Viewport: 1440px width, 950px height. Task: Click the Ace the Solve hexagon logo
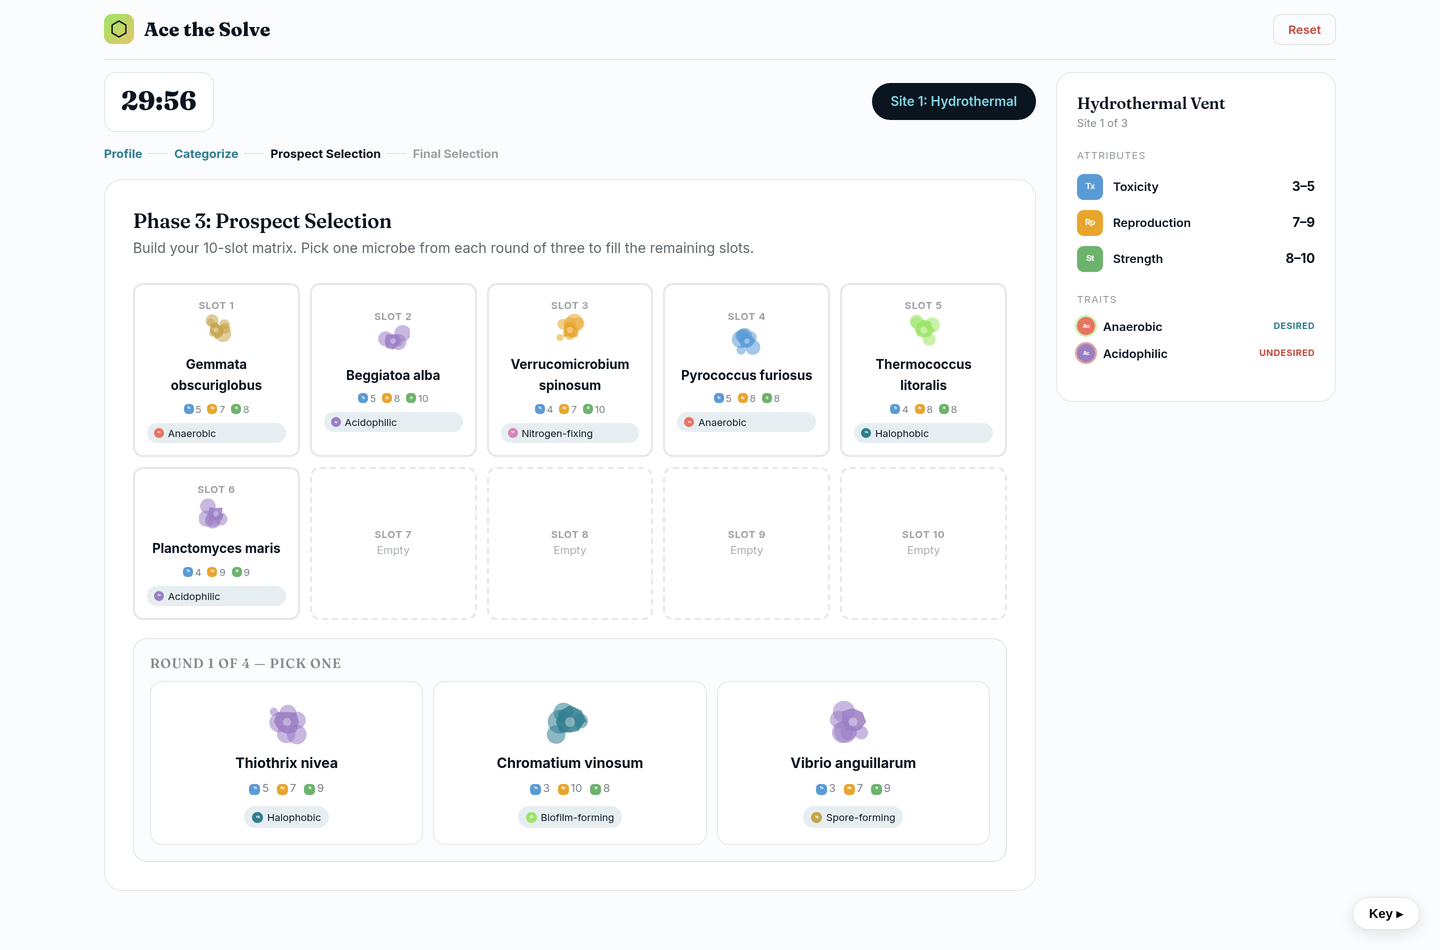pos(119,29)
